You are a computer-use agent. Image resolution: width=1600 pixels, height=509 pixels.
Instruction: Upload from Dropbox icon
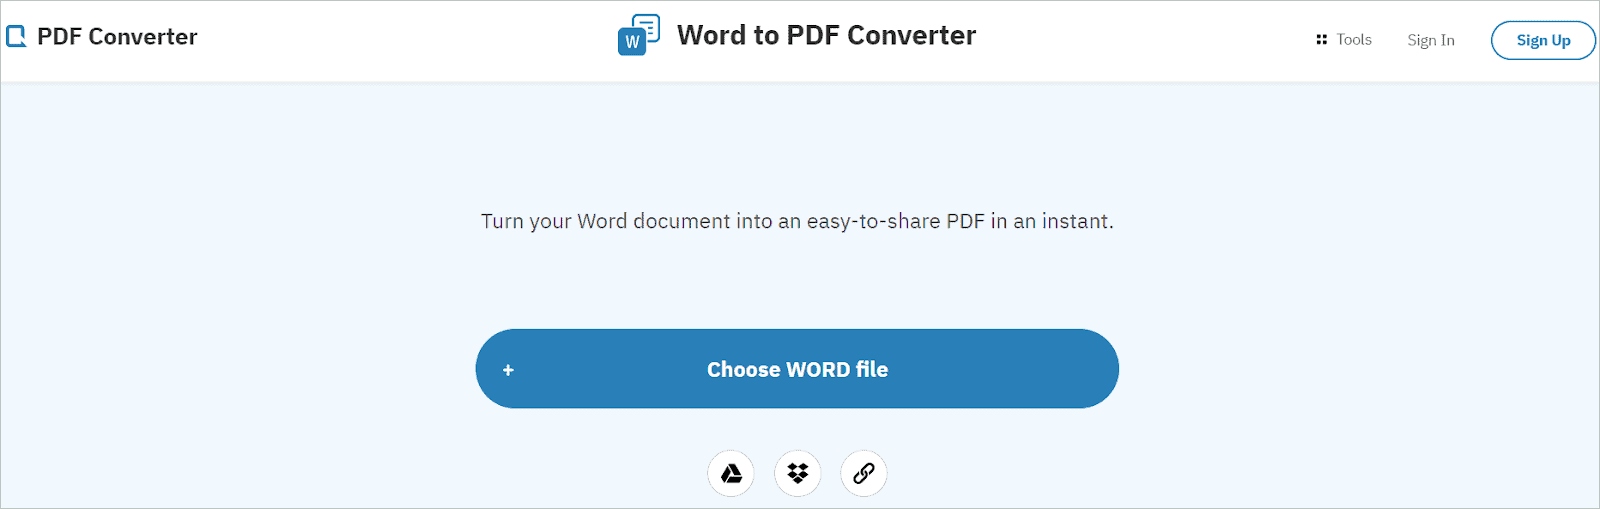click(x=797, y=473)
